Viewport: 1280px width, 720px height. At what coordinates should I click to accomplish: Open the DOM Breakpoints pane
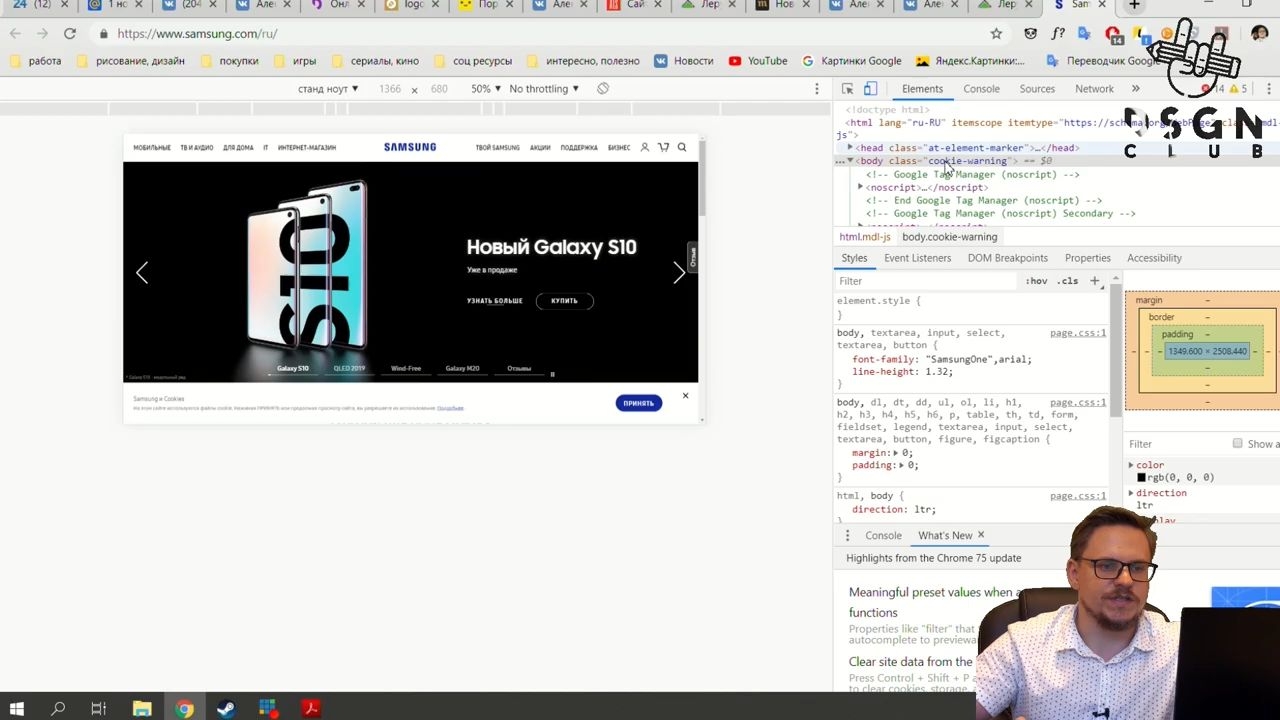point(1007,258)
